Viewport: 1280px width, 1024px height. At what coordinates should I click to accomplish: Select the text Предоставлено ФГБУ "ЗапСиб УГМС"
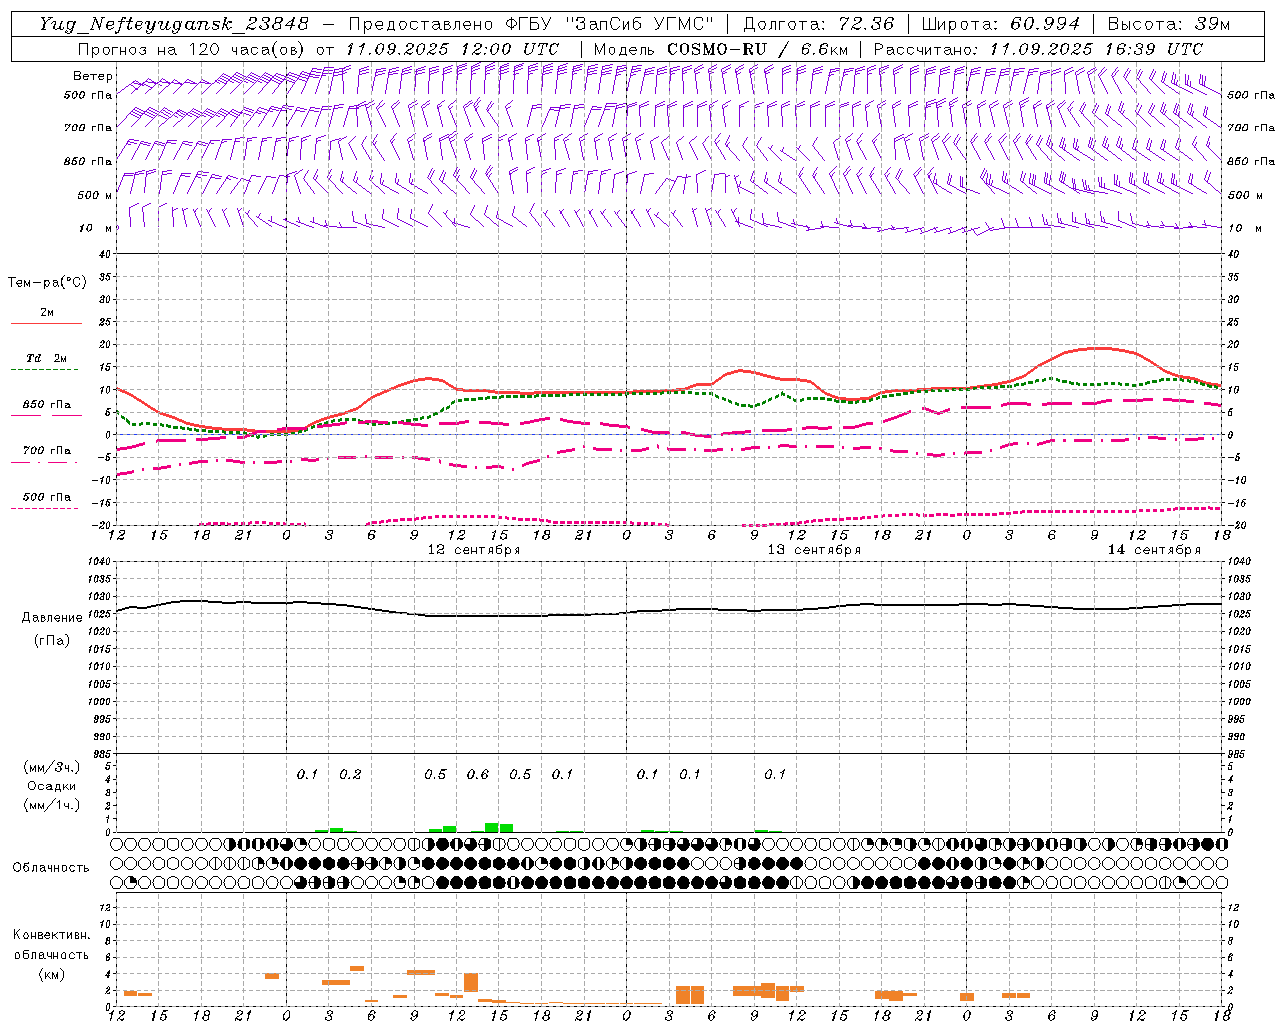pyautogui.click(x=531, y=24)
